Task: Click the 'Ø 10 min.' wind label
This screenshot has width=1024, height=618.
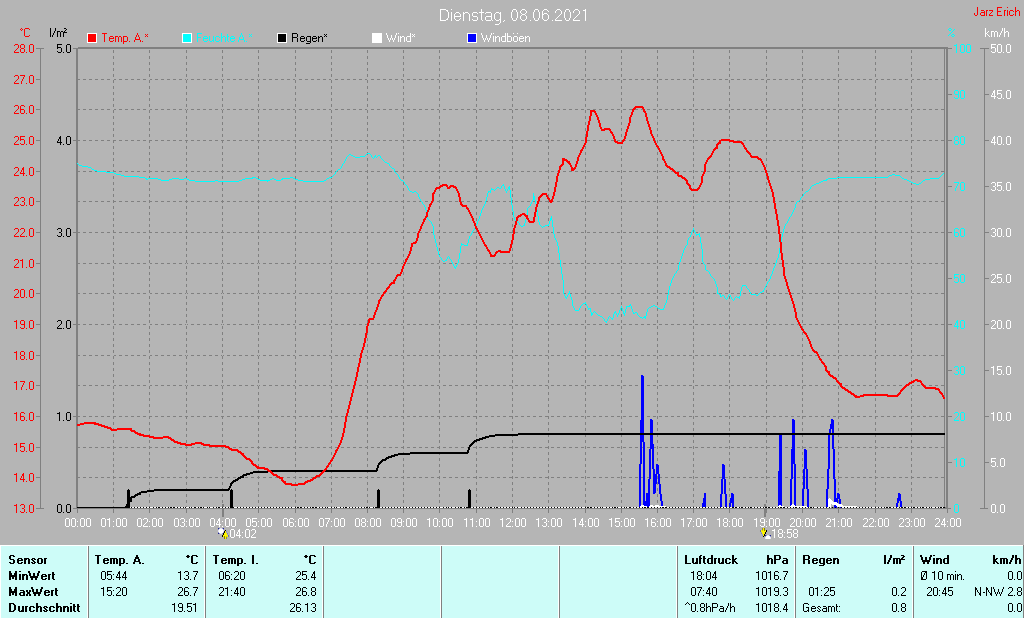Action: (942, 576)
